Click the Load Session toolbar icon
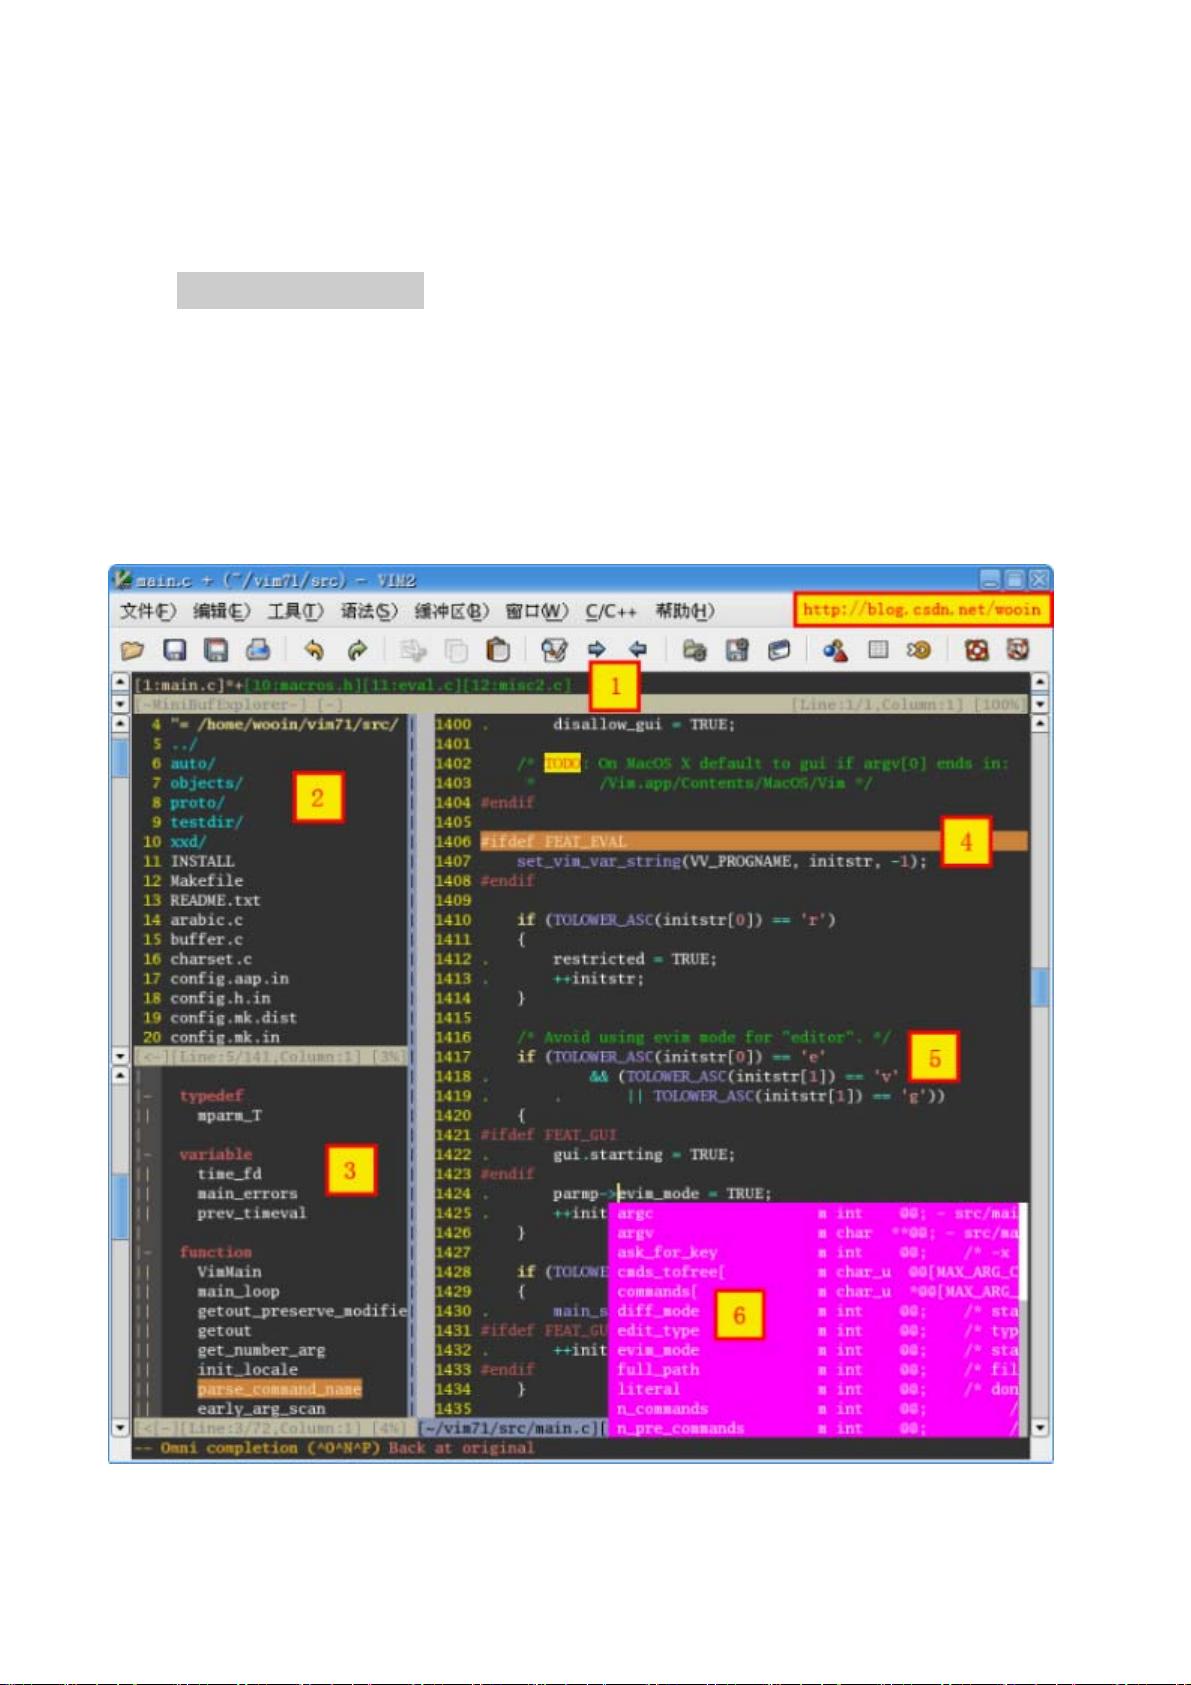1191x1685 pixels. (695, 651)
